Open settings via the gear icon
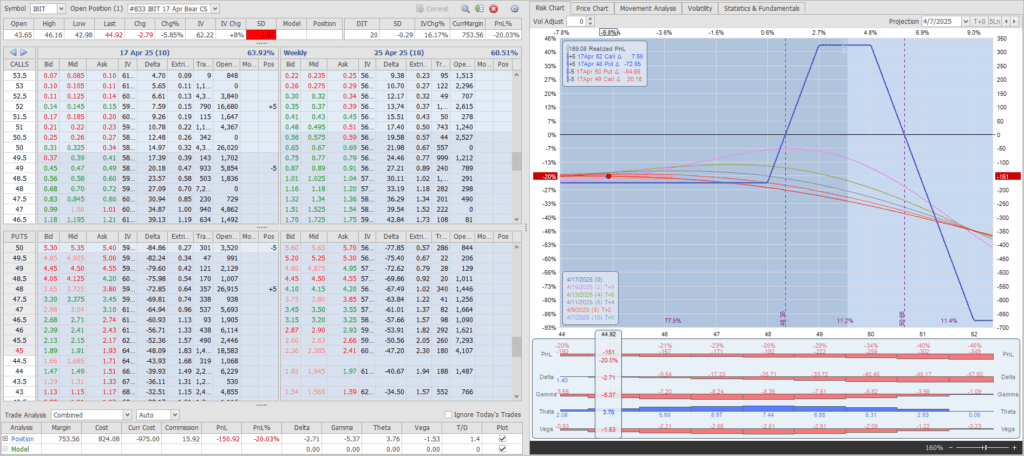Image resolution: width=1024 pixels, height=456 pixels. point(514,8)
